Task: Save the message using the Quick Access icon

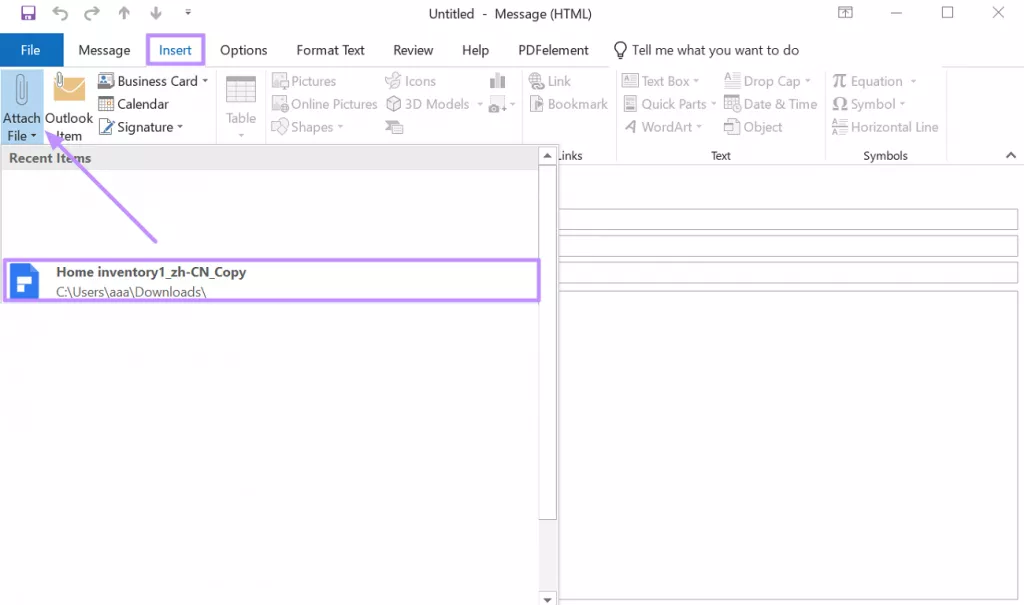Action: tap(27, 13)
